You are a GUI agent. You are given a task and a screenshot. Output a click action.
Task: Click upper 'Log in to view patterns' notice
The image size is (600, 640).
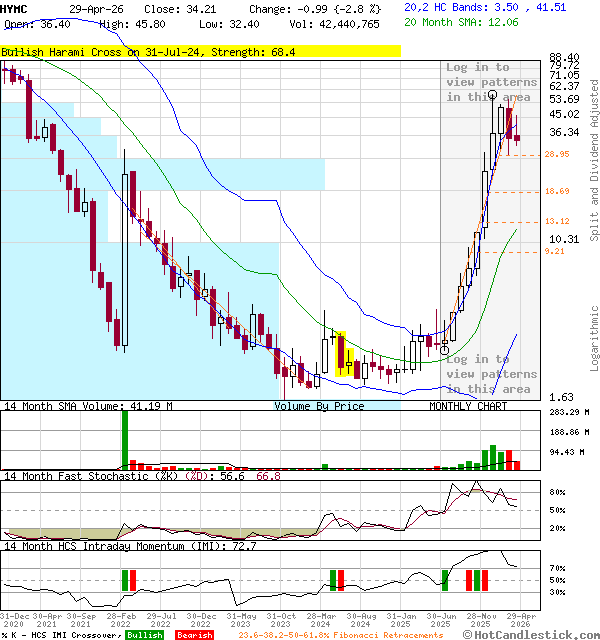491,82
